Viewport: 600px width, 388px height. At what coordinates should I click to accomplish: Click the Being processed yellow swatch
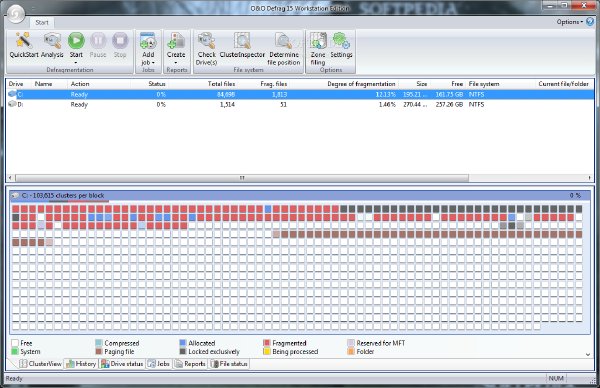[267, 351]
